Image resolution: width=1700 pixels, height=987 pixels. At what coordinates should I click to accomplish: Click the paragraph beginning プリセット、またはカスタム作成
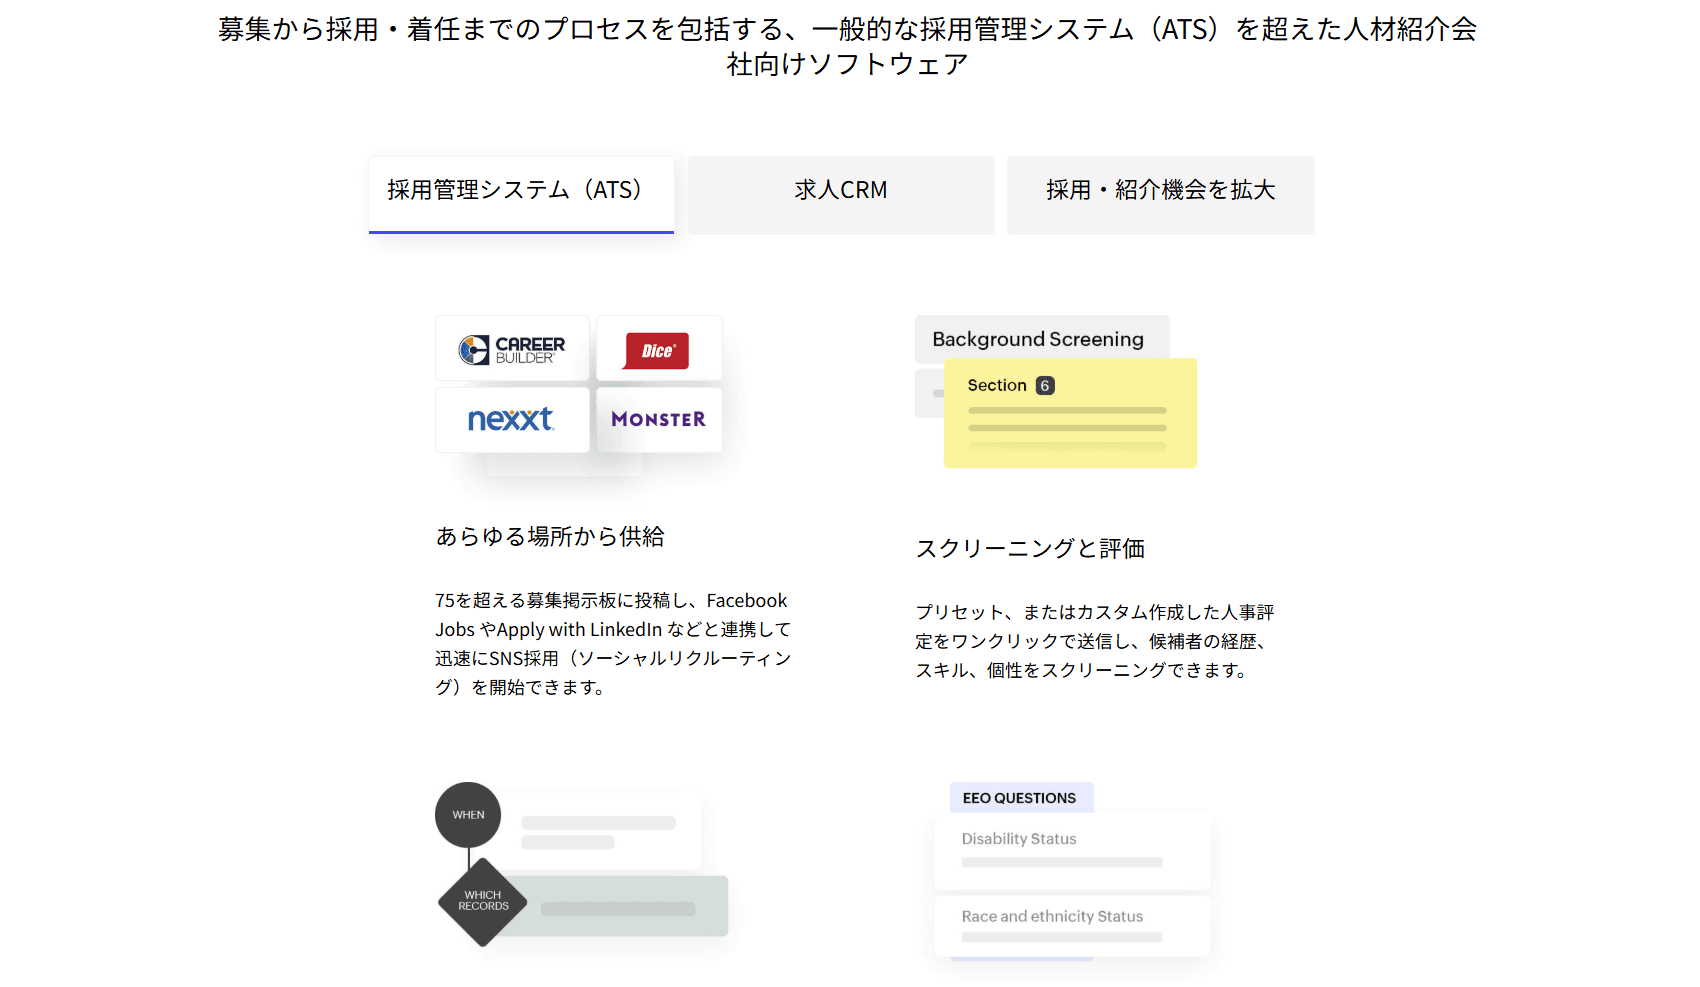pyautogui.click(x=1095, y=641)
